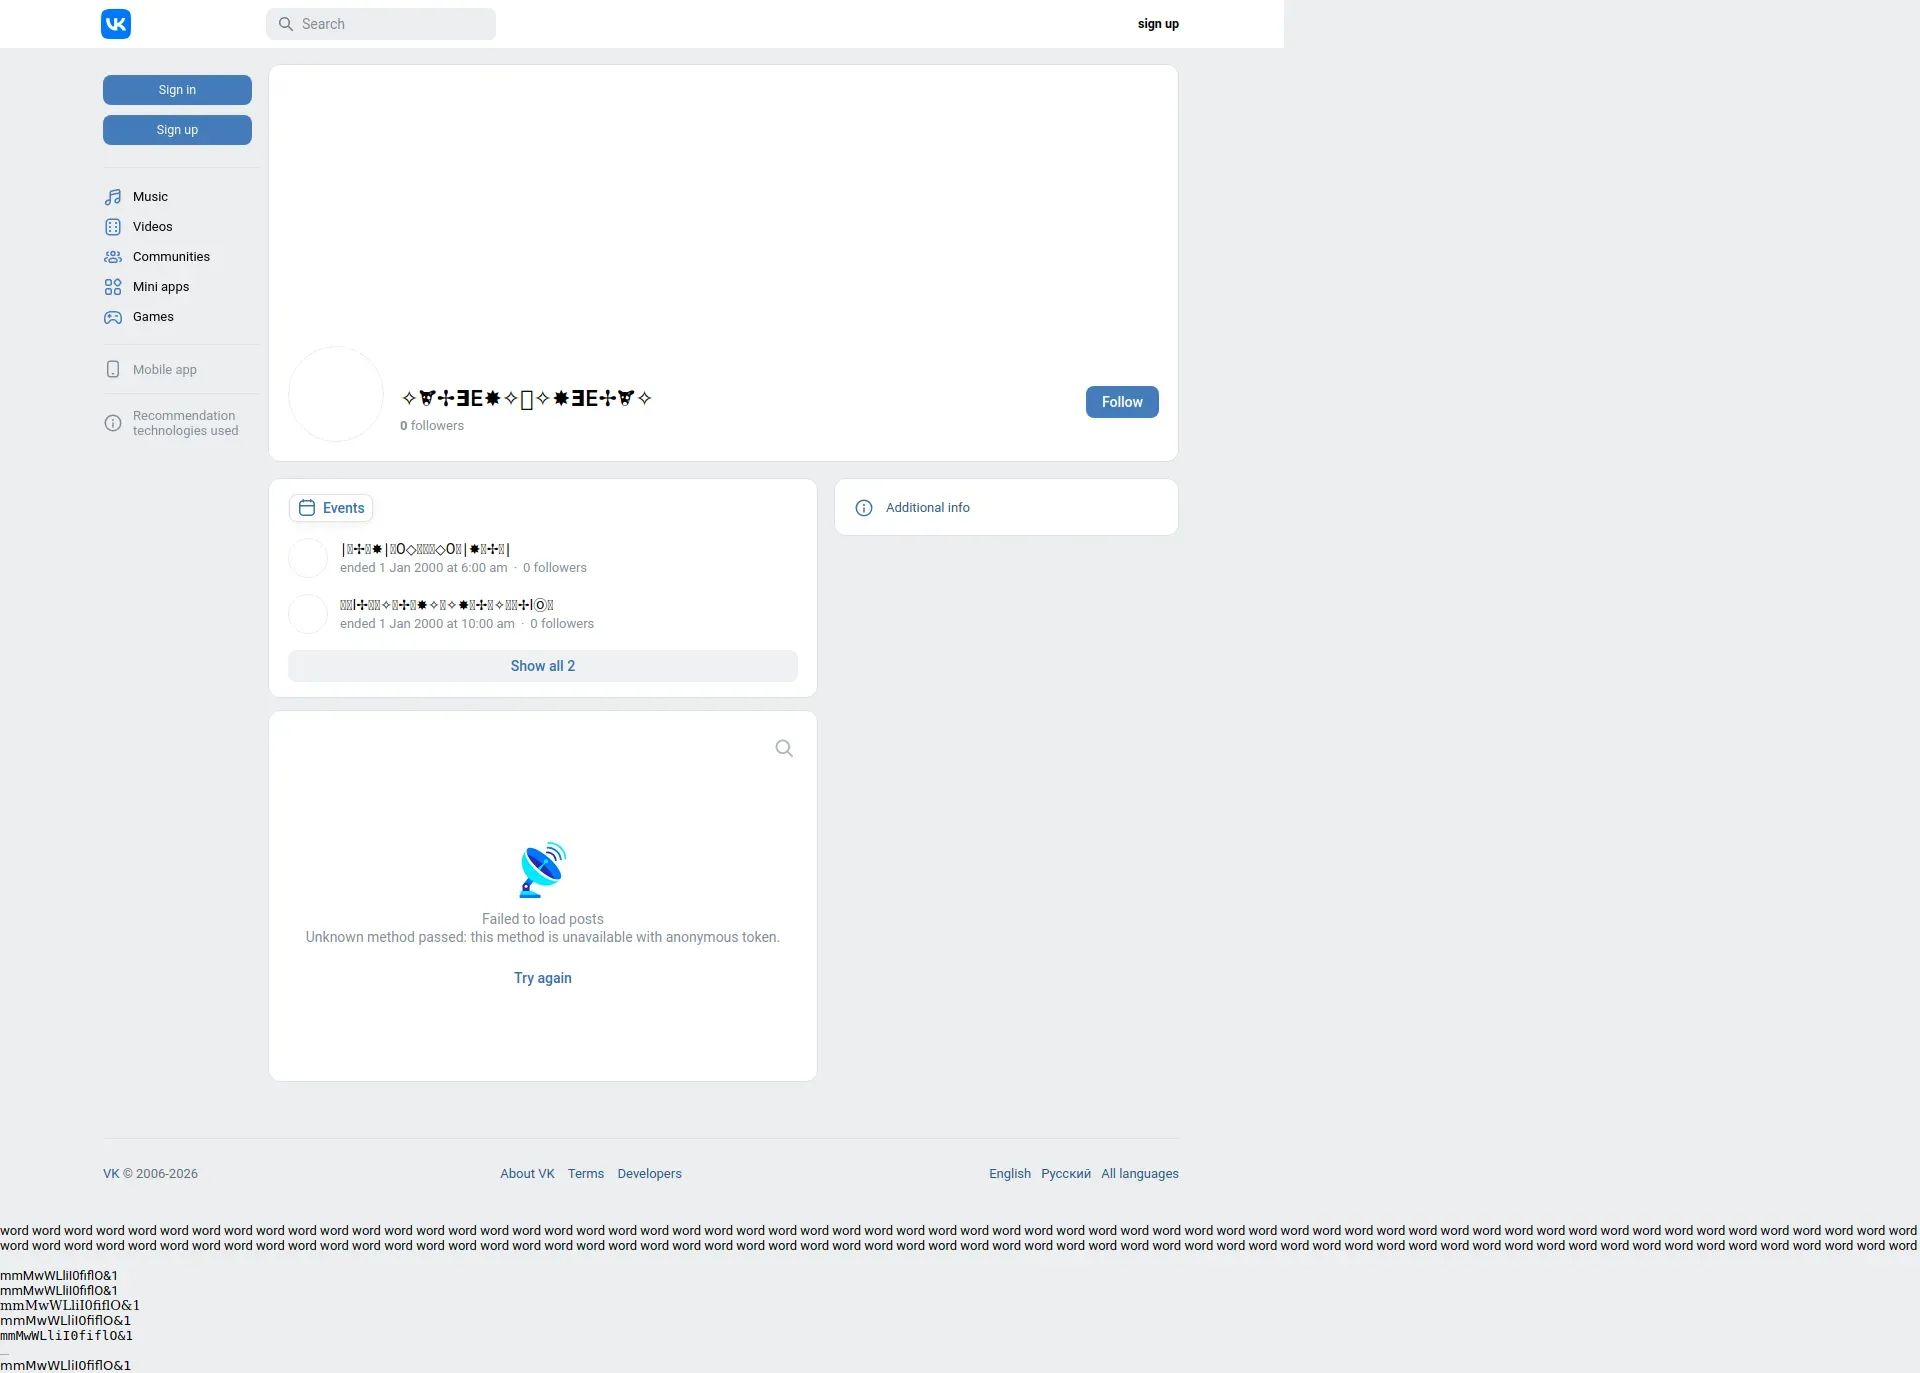Open the Events tab
The image size is (1920, 1373).
pyautogui.click(x=331, y=508)
